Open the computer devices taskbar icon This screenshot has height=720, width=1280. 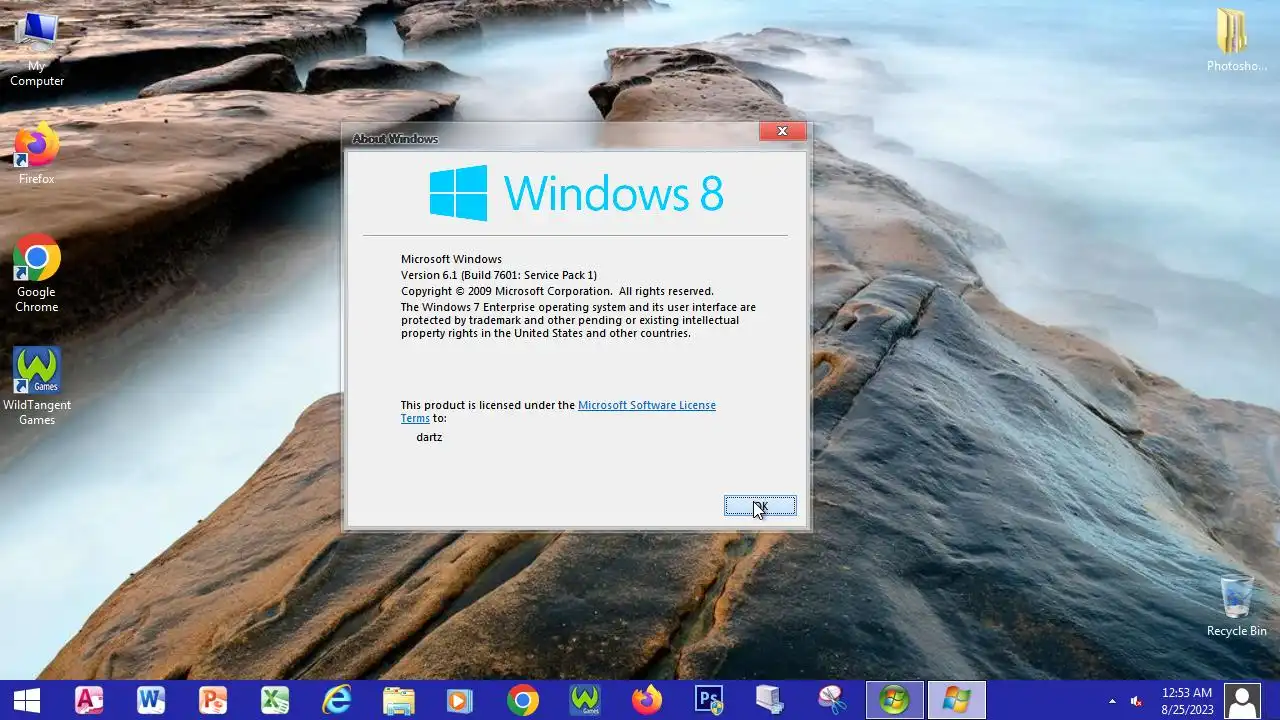[770, 700]
